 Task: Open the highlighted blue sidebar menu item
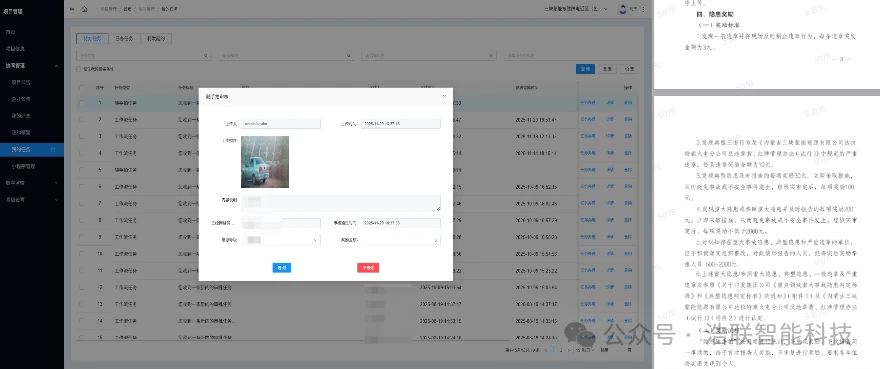click(31, 149)
